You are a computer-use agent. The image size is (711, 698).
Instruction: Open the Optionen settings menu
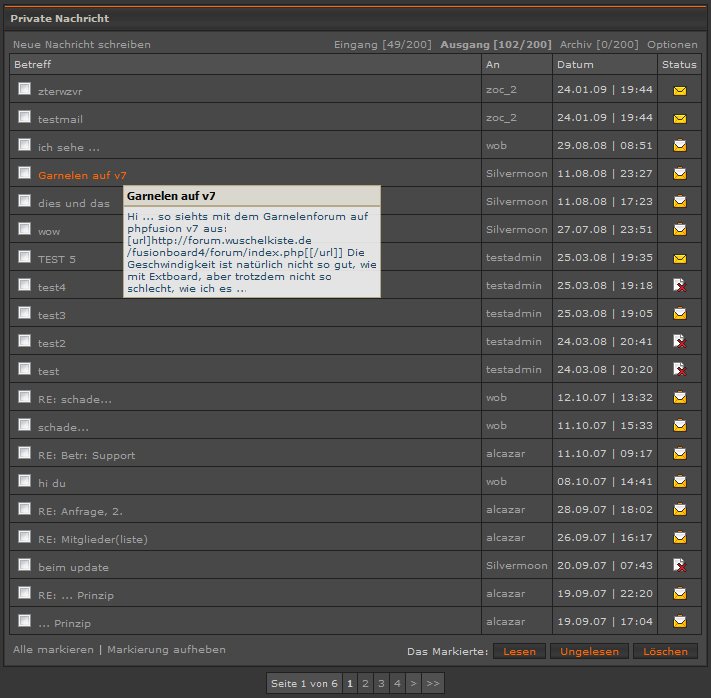coord(672,45)
